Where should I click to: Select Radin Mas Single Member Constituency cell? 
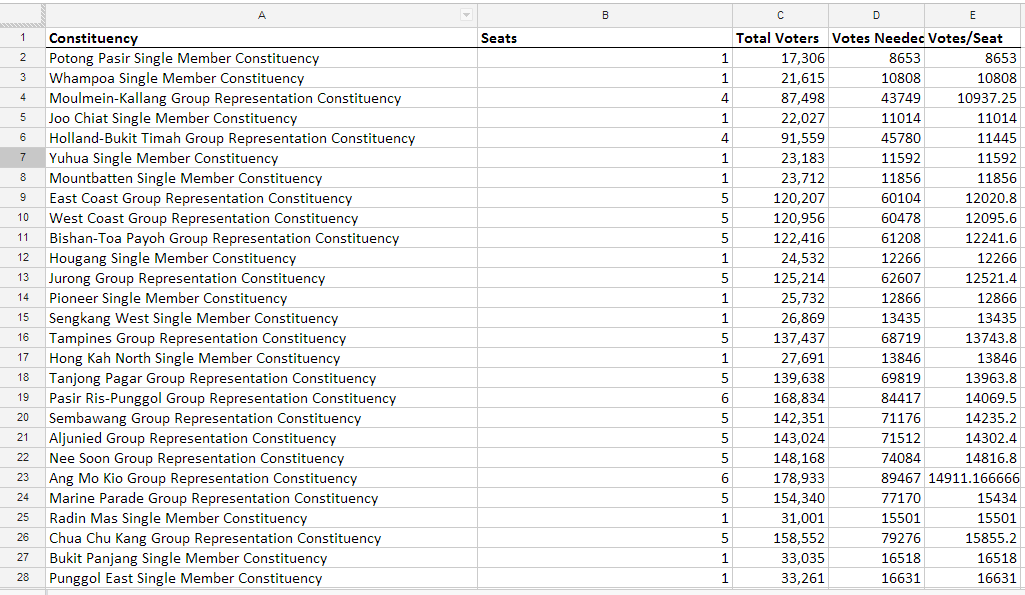tap(261, 518)
